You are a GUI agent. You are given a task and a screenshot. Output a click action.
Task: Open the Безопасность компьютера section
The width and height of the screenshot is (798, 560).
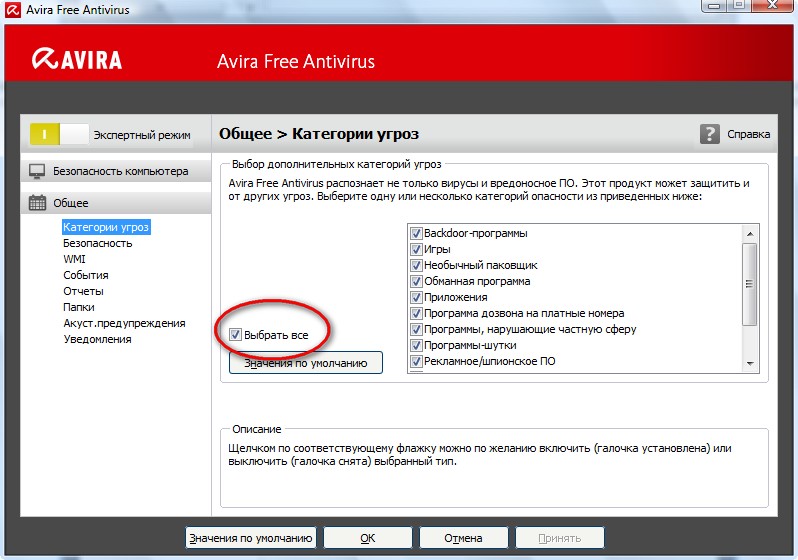116,171
